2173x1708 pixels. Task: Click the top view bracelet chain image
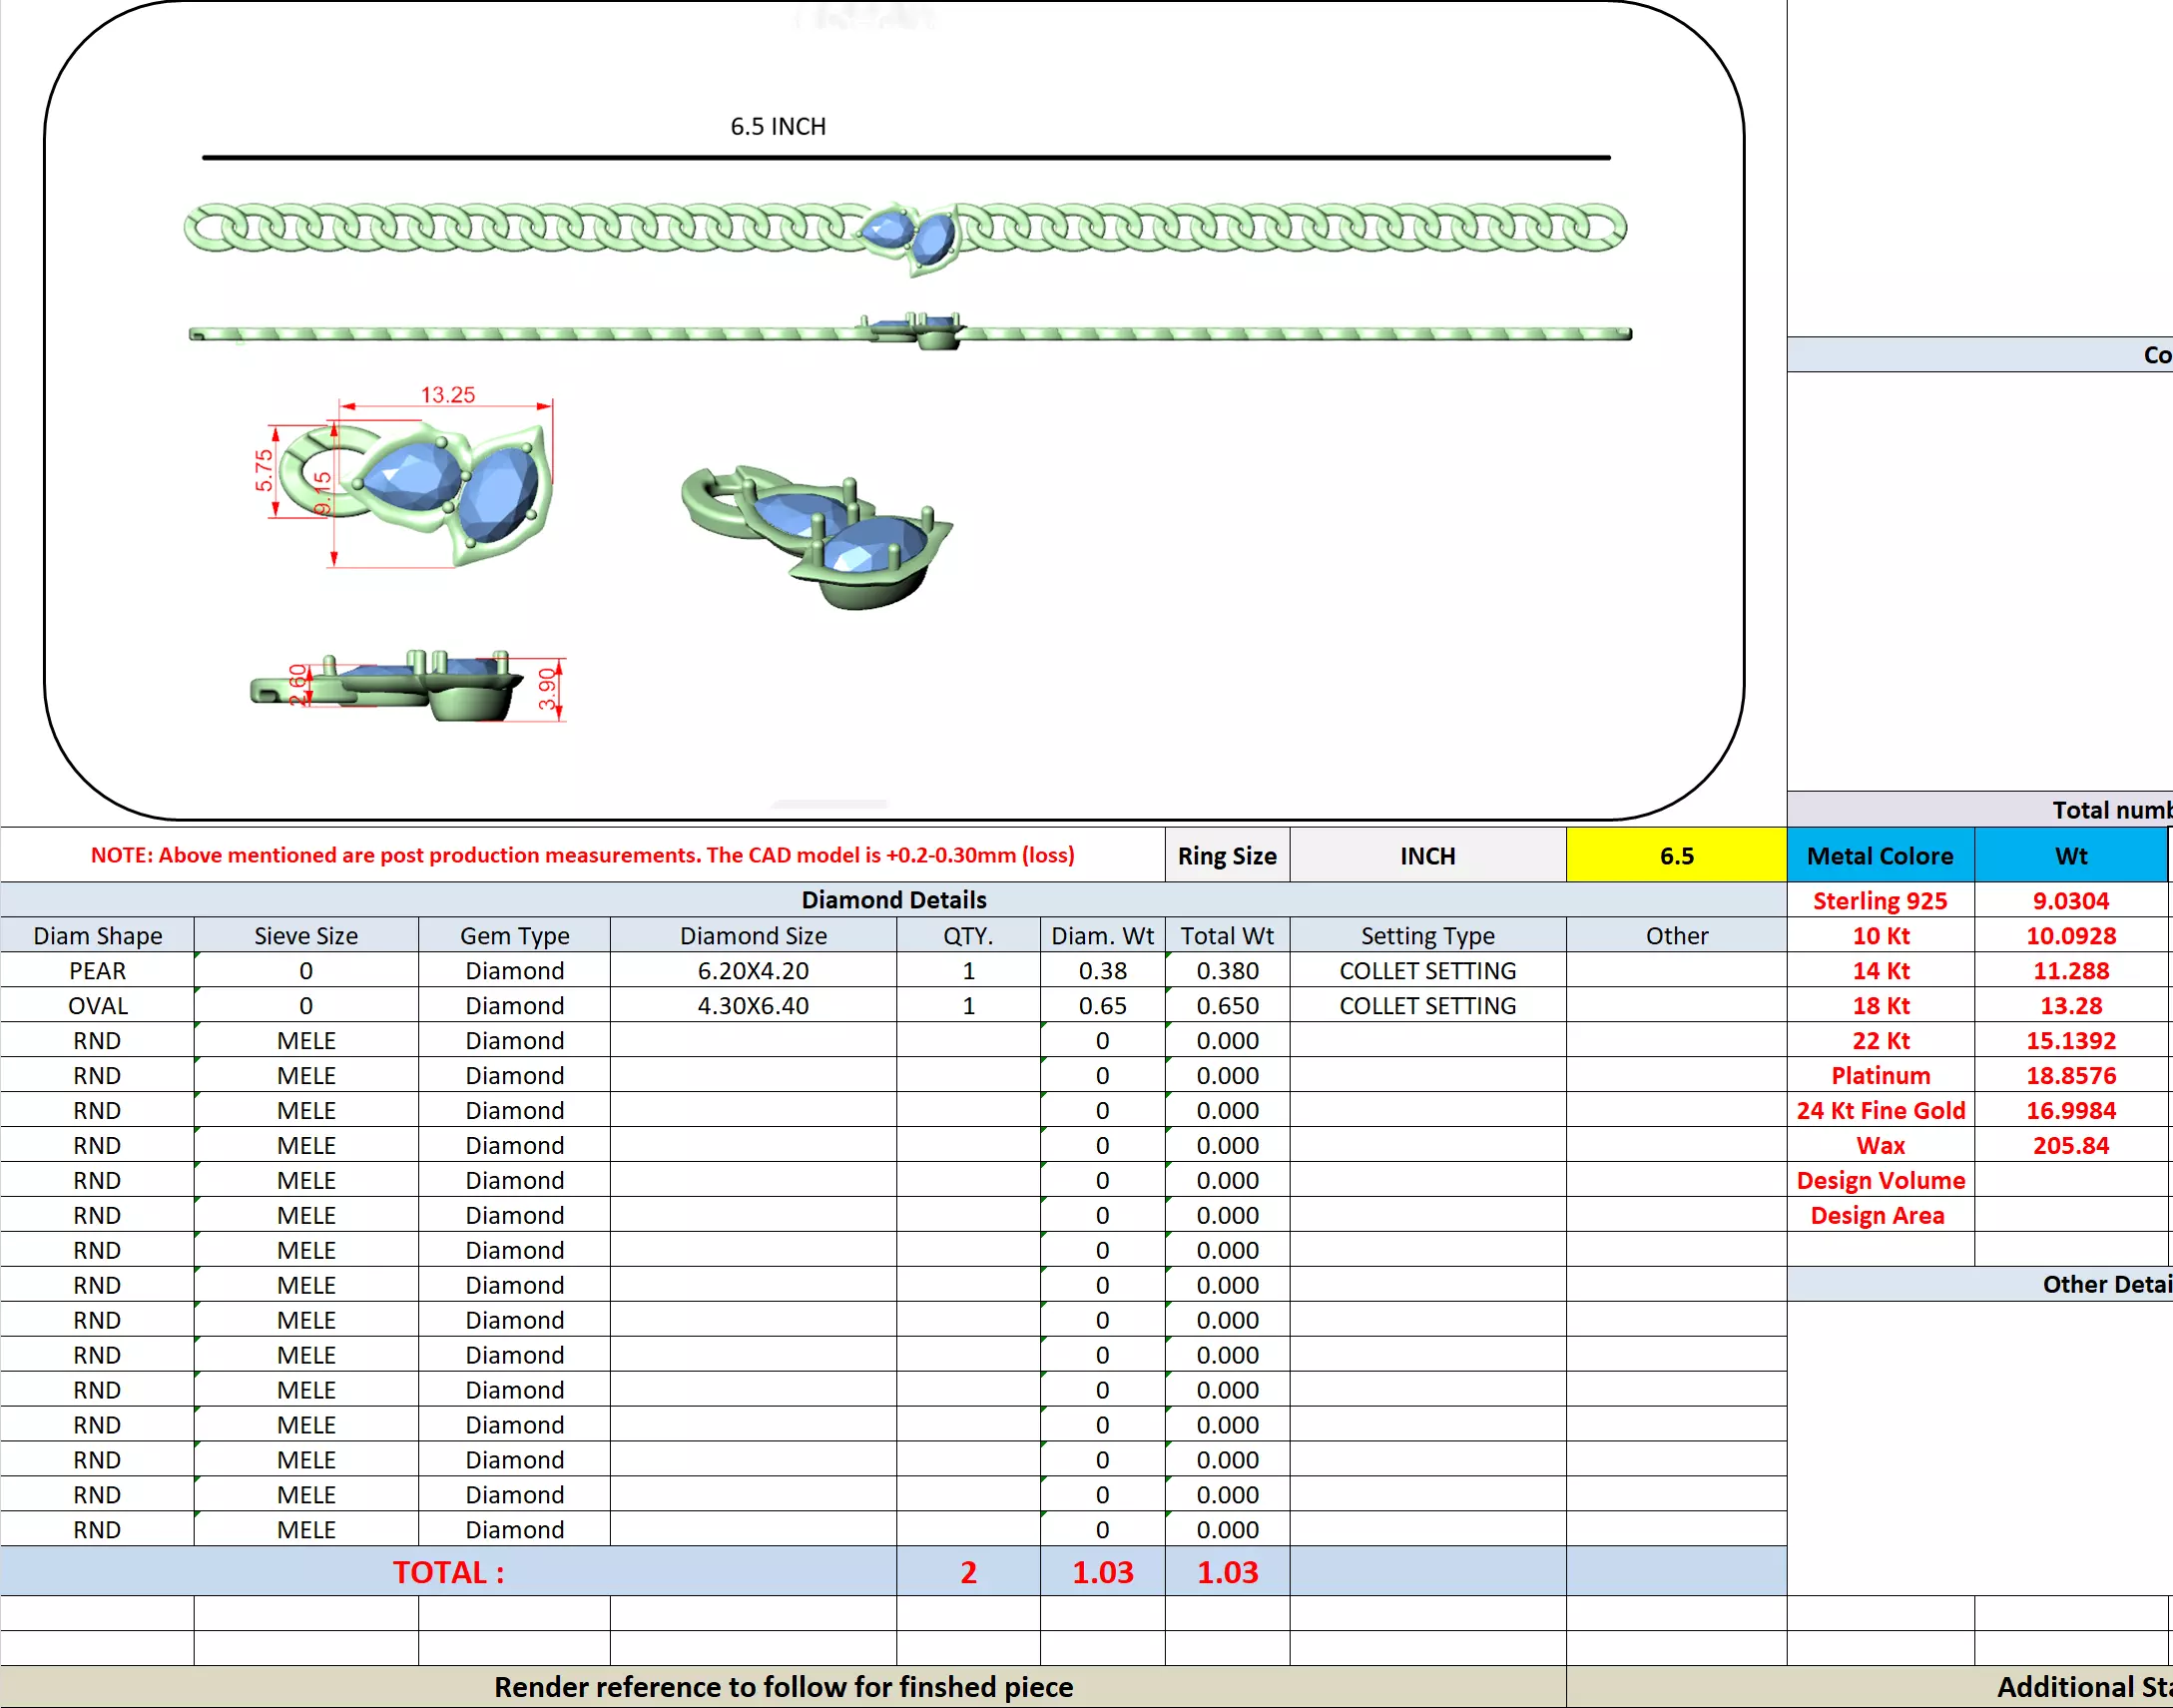[905, 230]
